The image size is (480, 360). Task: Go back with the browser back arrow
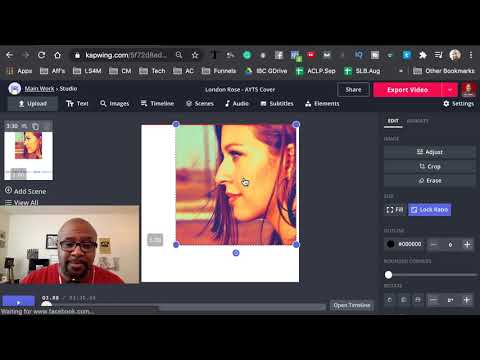[x=9, y=55]
